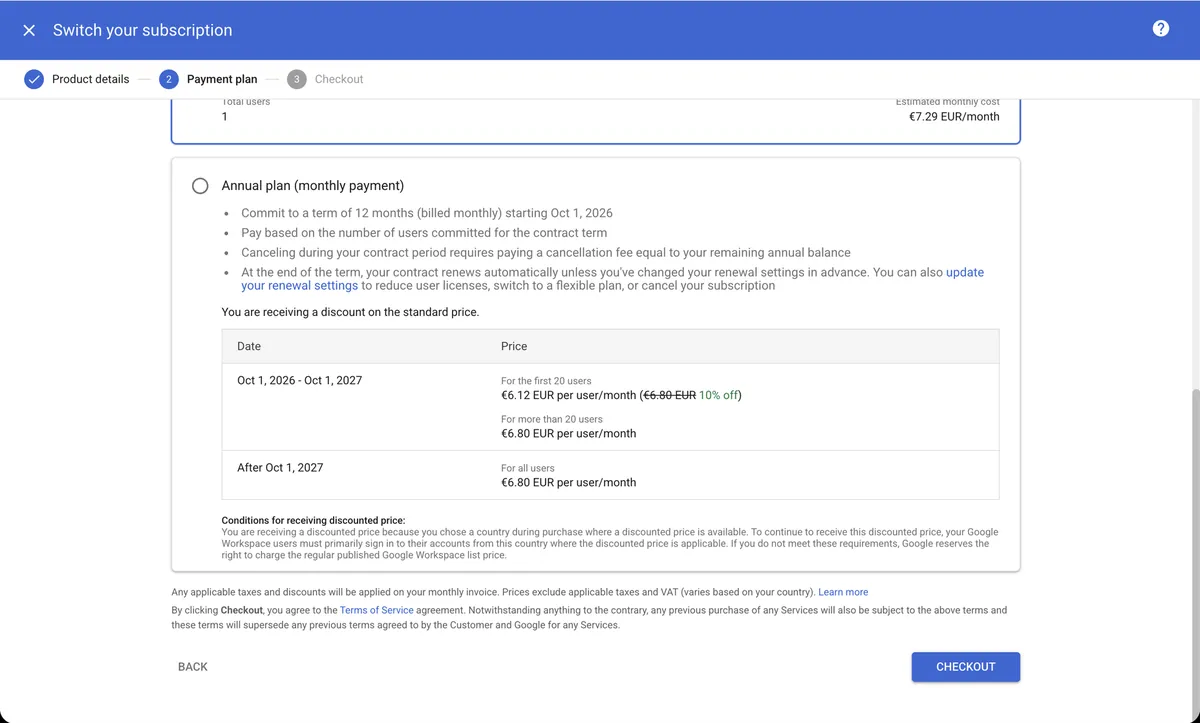This screenshot has width=1200, height=723.
Task: Click the After Oct 1, 2027 cell
Action: coord(280,468)
